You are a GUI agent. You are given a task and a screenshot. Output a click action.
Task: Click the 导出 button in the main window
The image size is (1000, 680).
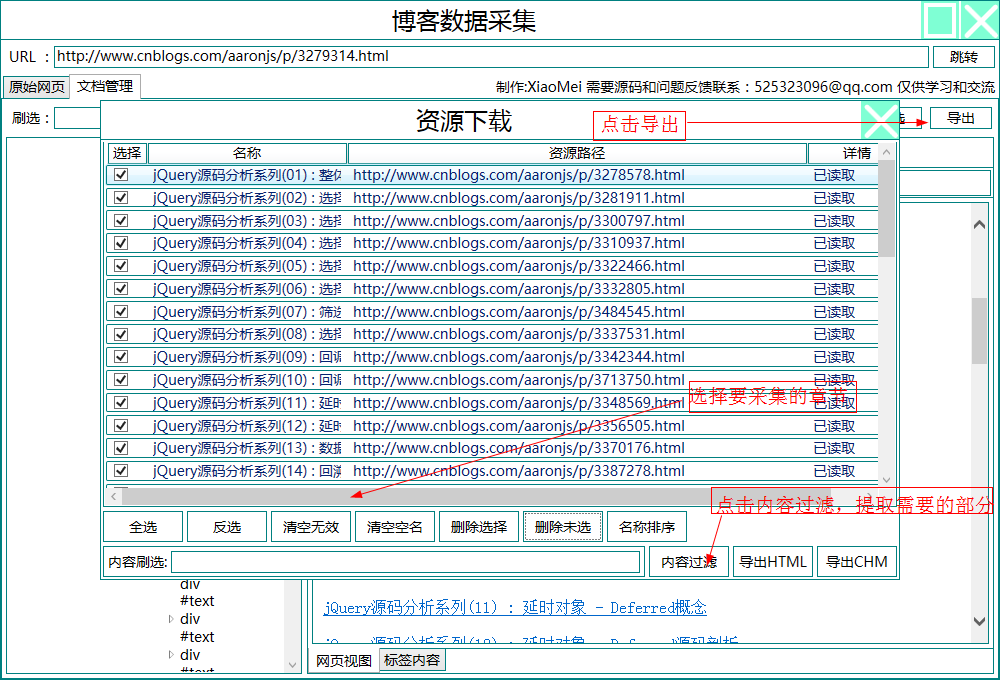tap(960, 118)
